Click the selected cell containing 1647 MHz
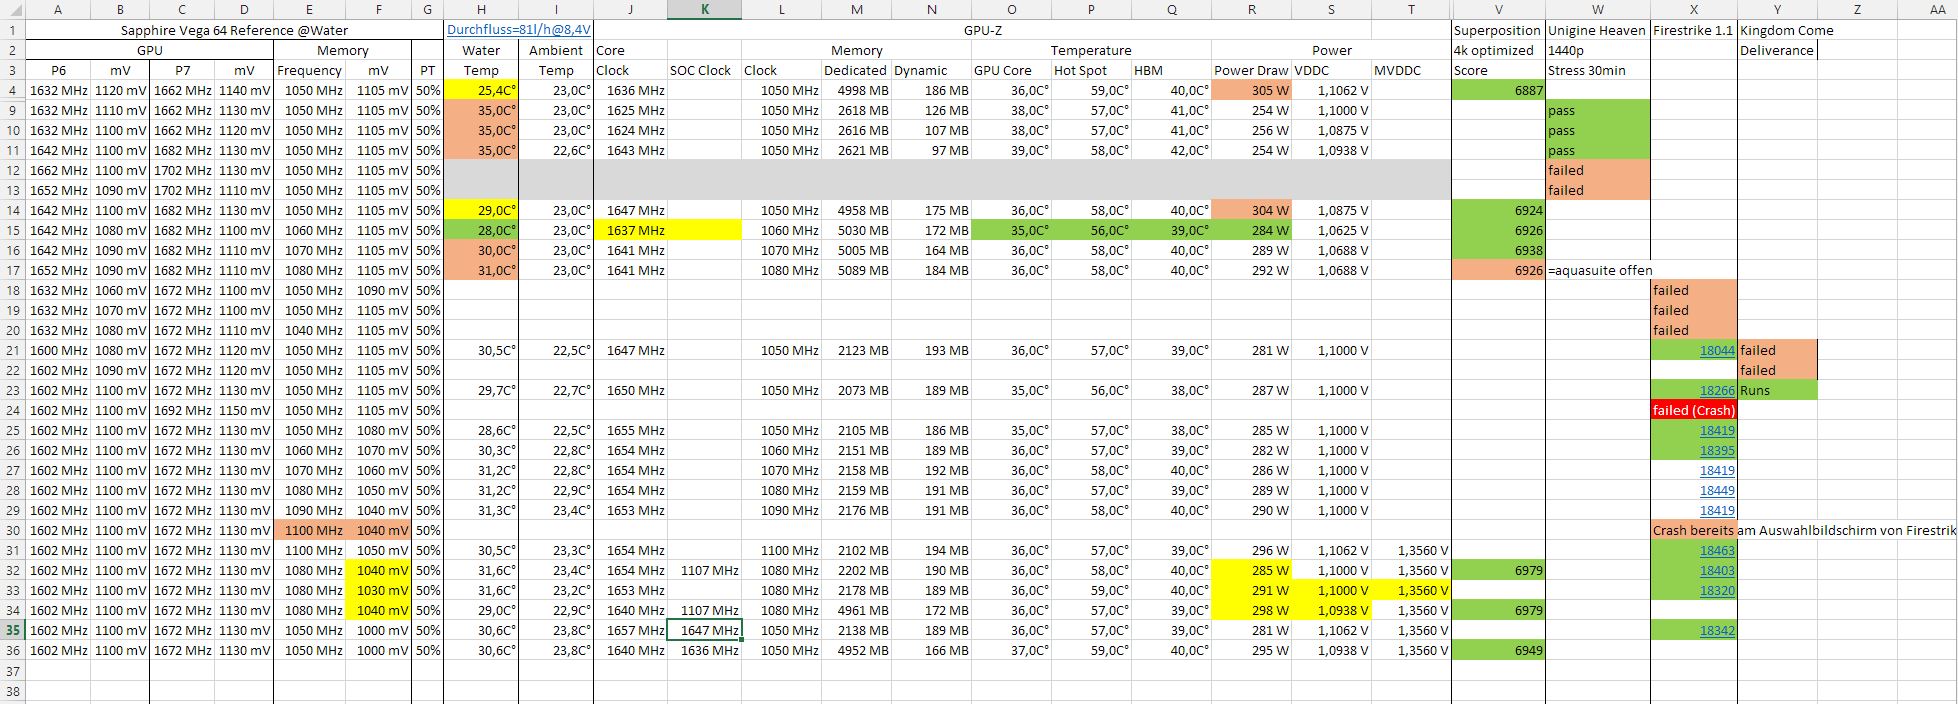The width and height of the screenshot is (1958, 704). click(705, 630)
